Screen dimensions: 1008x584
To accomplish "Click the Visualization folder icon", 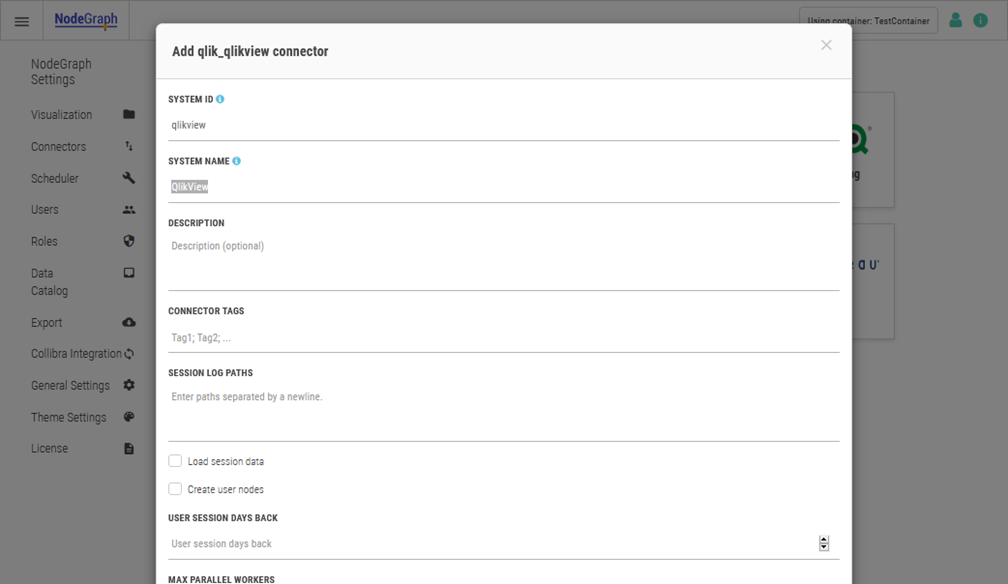I will (x=129, y=114).
